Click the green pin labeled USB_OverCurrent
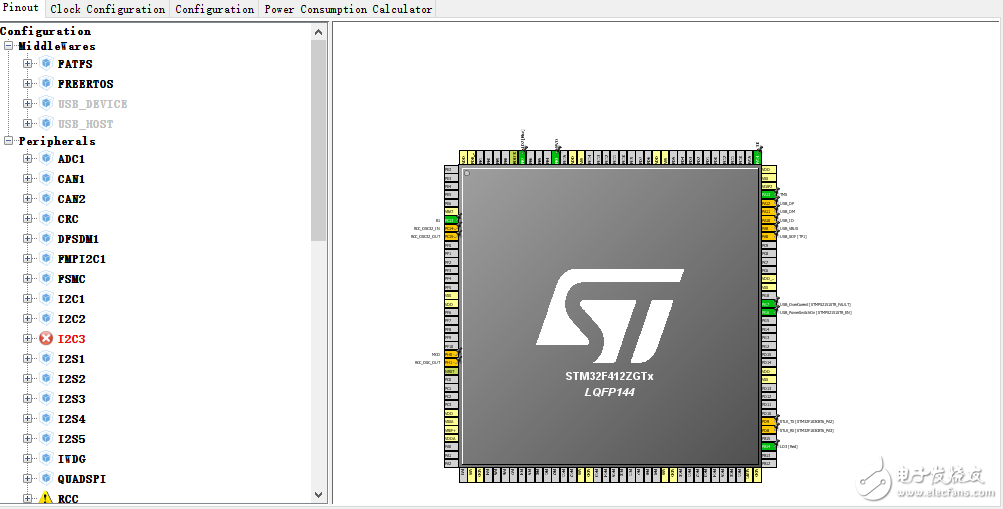Viewport: 1003px width, 509px height. tap(768, 304)
